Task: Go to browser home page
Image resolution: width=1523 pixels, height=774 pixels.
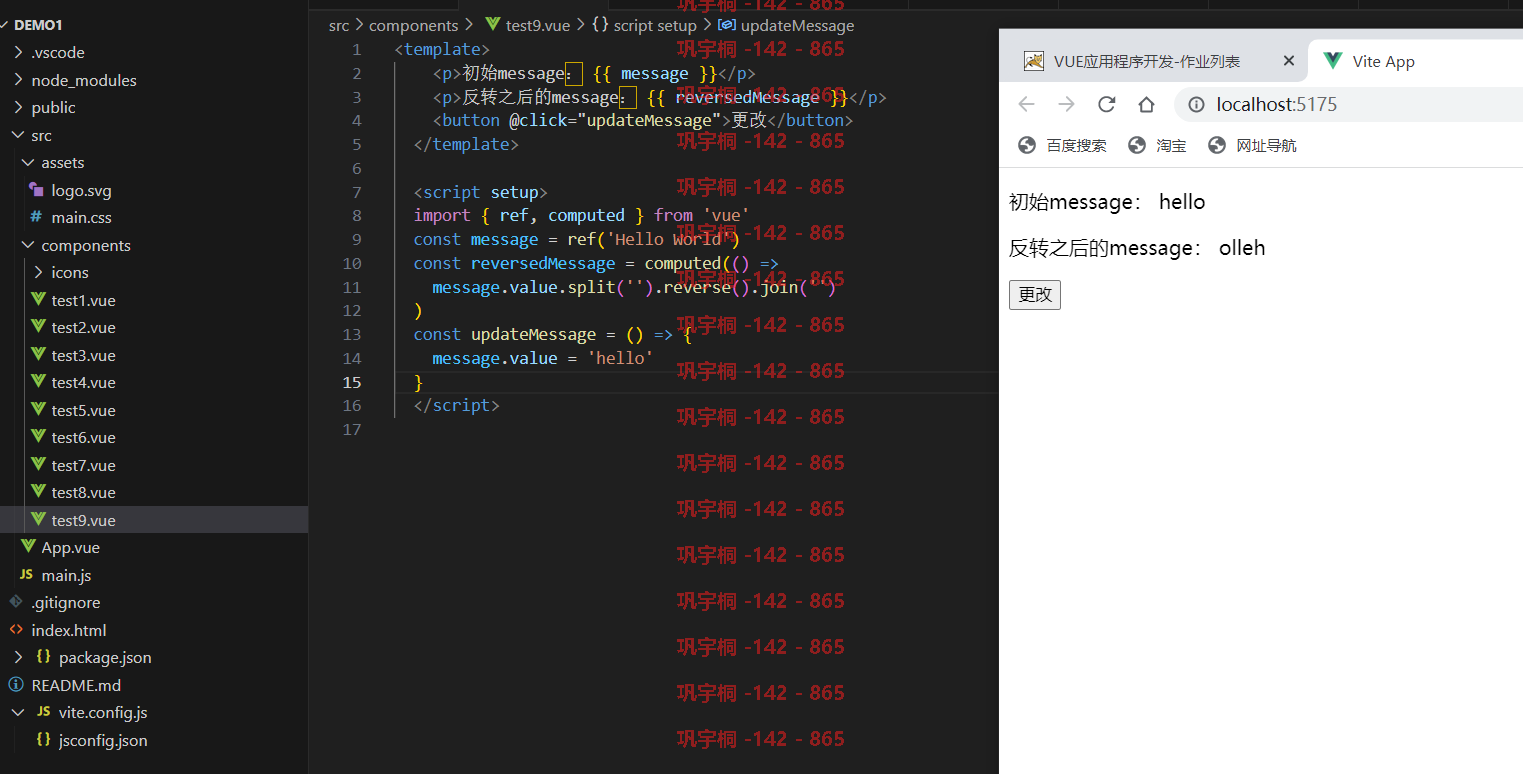Action: pos(1146,104)
